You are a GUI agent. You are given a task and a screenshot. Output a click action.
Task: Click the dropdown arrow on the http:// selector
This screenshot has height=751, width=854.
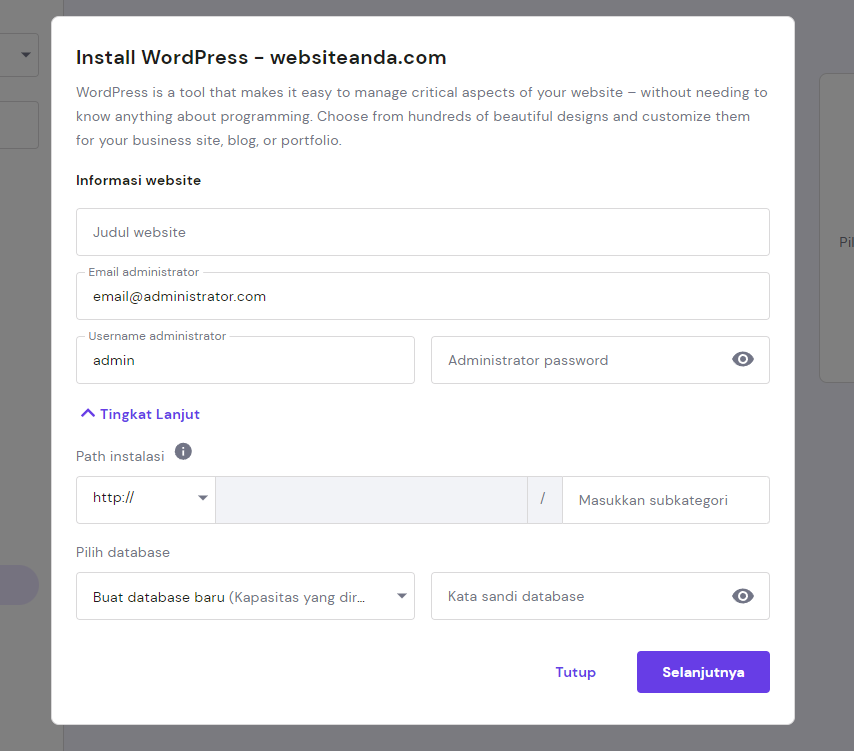[203, 500]
